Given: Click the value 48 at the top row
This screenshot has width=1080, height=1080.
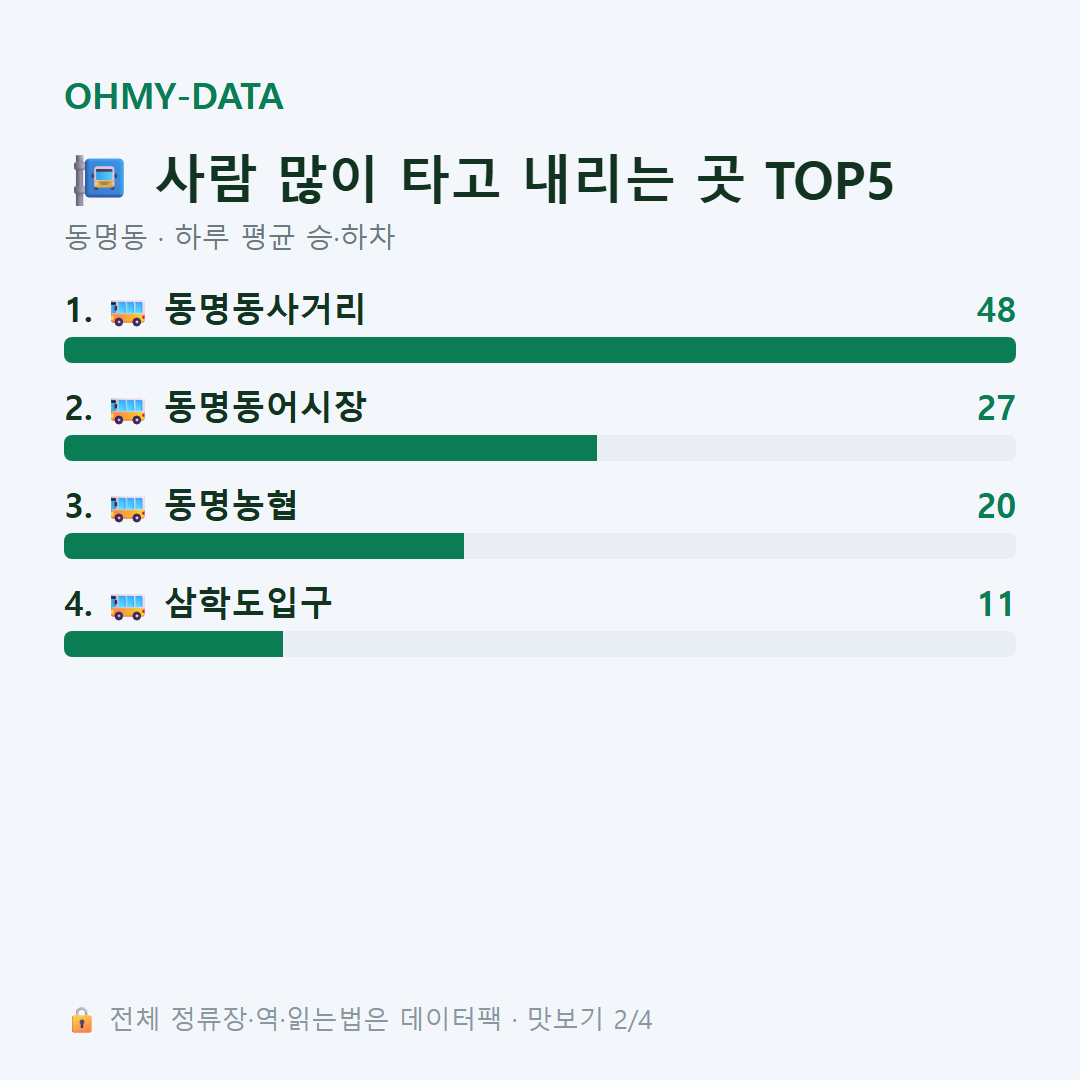Looking at the screenshot, I should pyautogui.click(x=996, y=310).
